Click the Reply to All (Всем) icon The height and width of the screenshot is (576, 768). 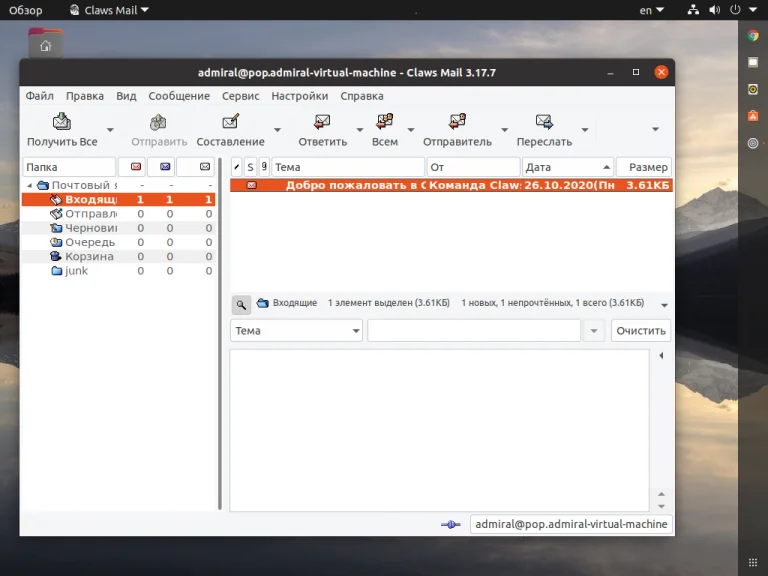tap(384, 121)
